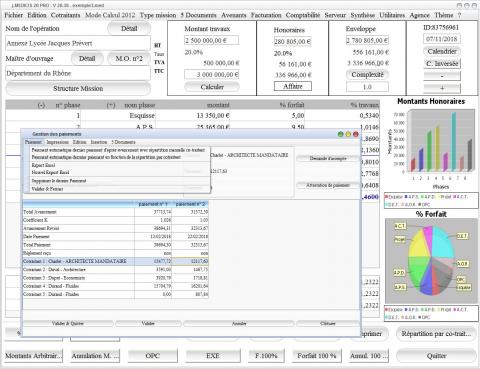
Task: Open the Avenants menu
Action: (234, 15)
